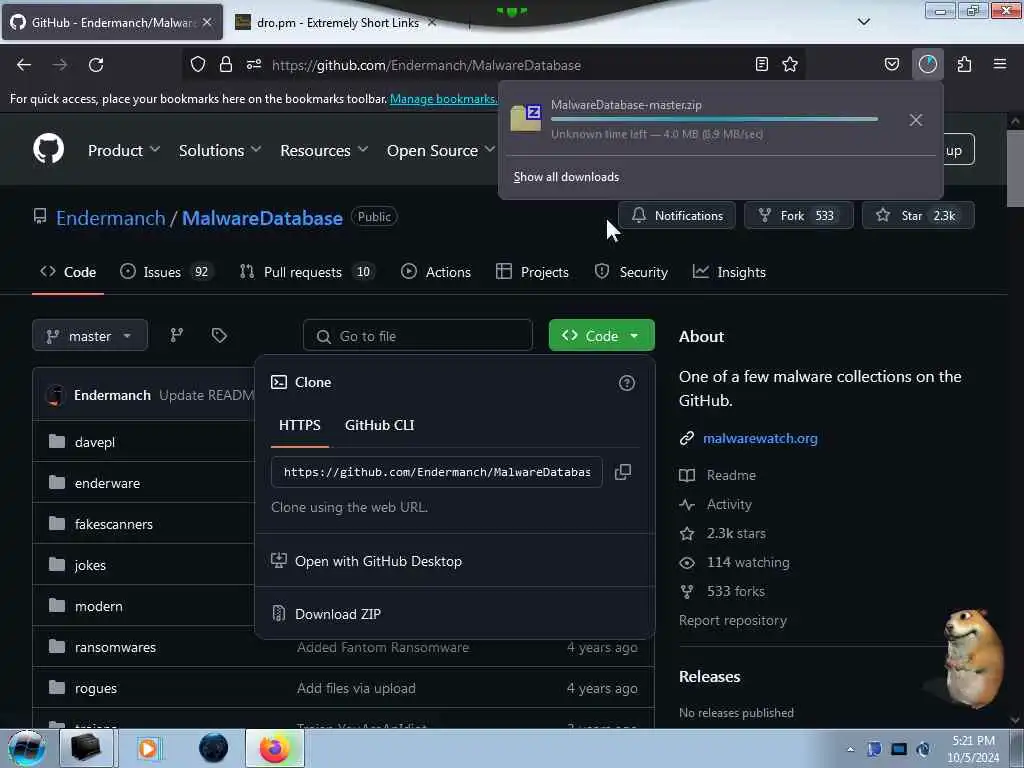This screenshot has width=1024, height=768.
Task: Click the Report repository link
Action: 733,620
